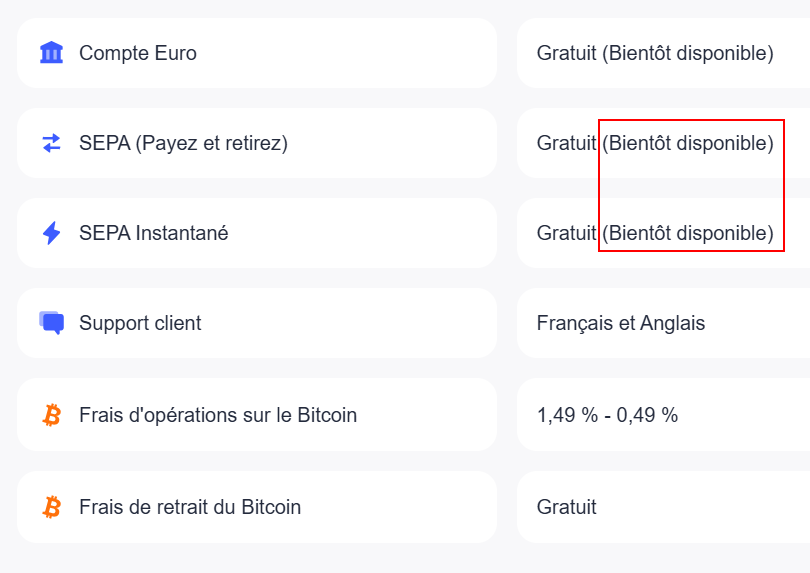The height and width of the screenshot is (573, 810).
Task: Click the word Gratuit in the Compte Euro row
Action: click(567, 53)
